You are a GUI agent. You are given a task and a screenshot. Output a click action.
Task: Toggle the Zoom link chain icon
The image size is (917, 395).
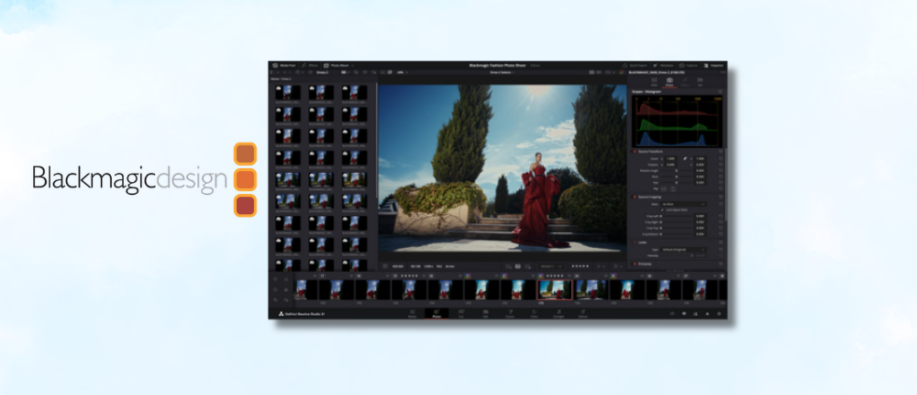[685, 159]
